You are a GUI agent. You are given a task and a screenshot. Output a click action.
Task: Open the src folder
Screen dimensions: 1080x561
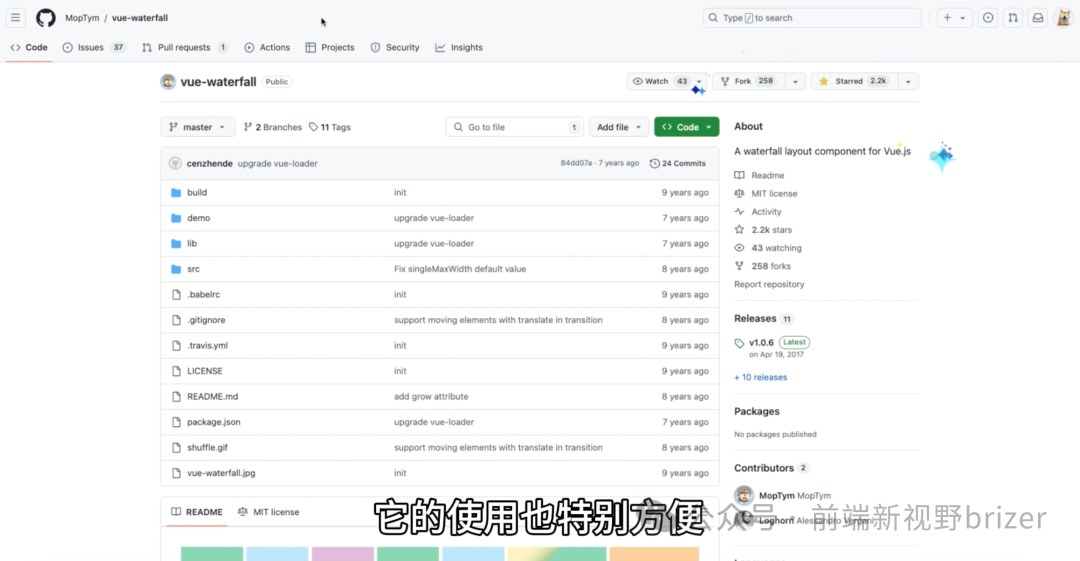[194, 269]
